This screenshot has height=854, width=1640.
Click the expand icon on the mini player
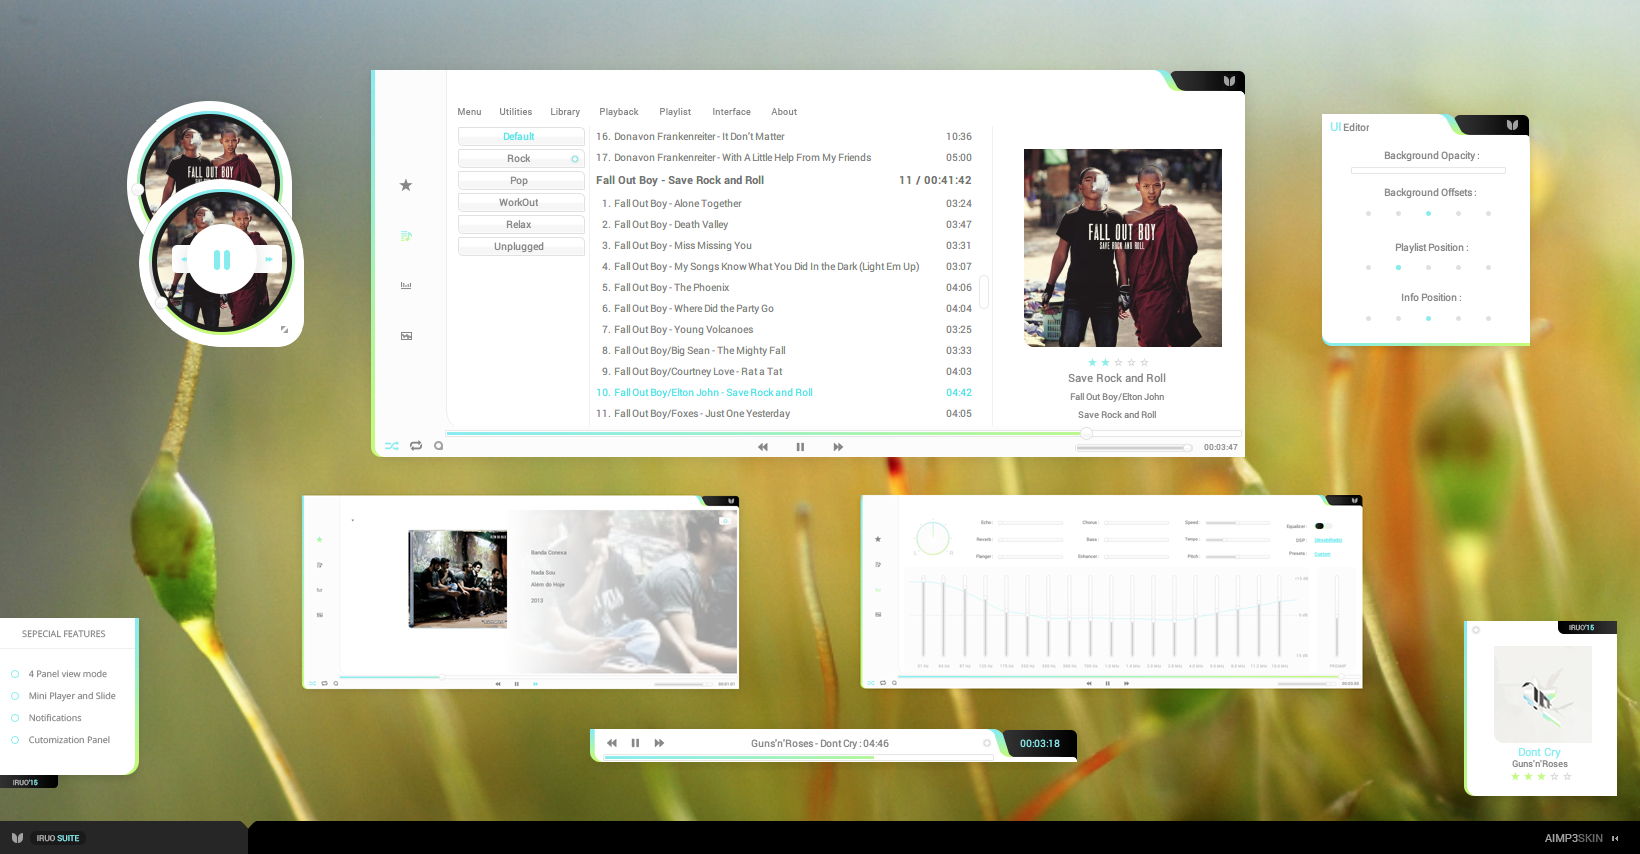click(284, 329)
